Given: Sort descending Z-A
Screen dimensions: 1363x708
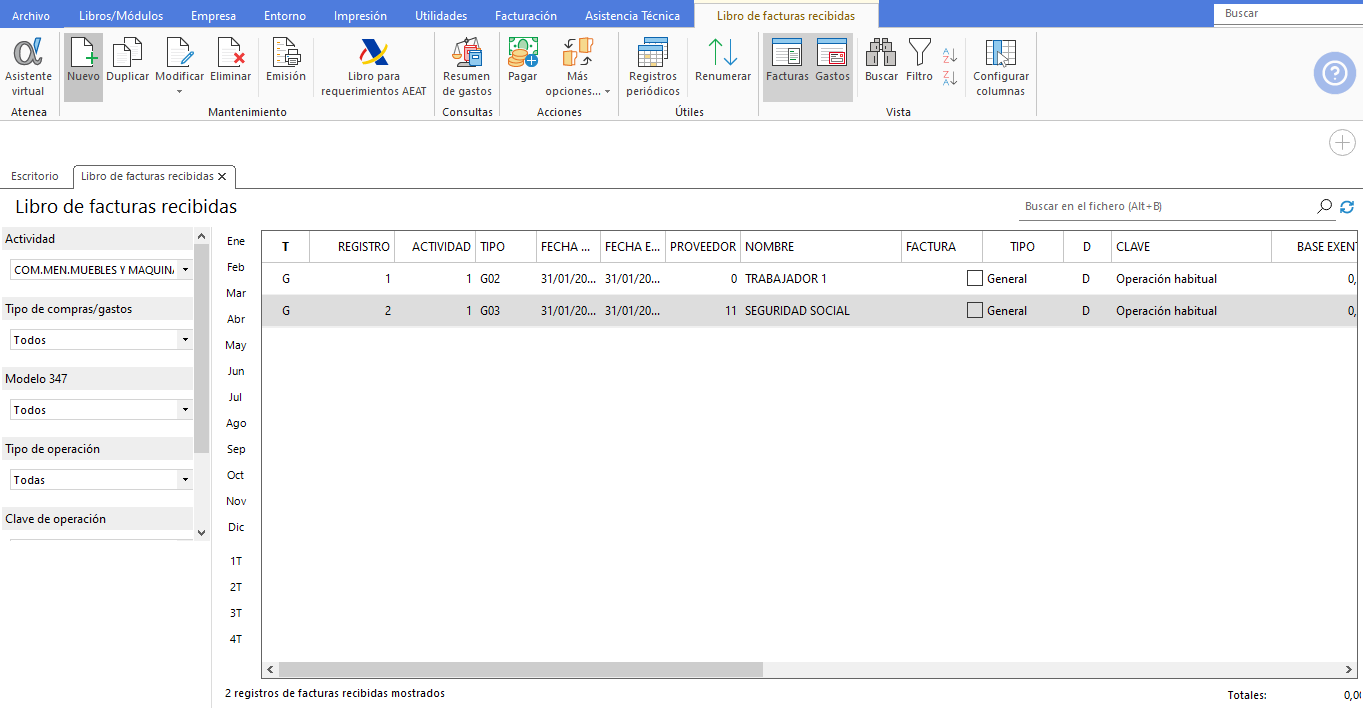Looking at the screenshot, I should coord(950,77).
